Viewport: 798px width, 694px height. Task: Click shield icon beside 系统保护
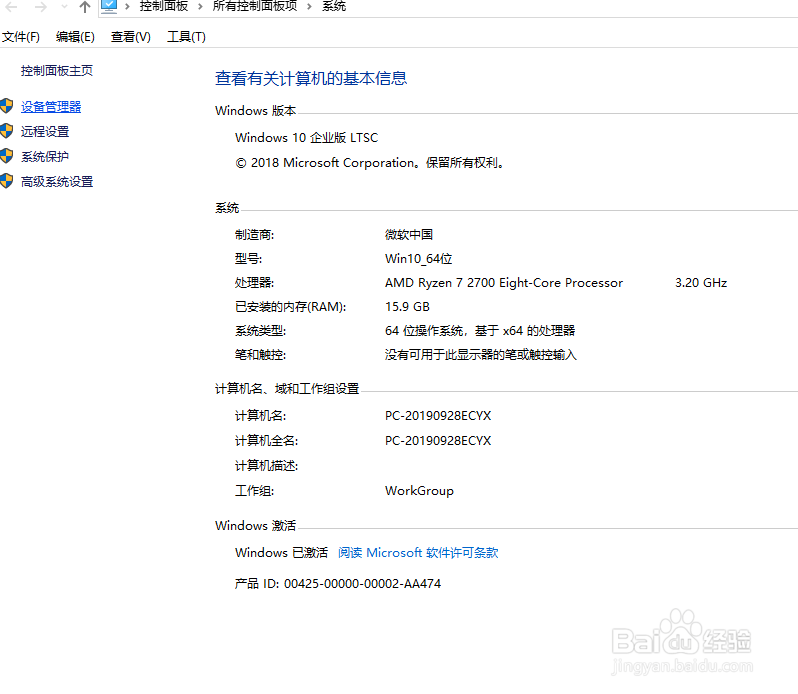point(7,156)
